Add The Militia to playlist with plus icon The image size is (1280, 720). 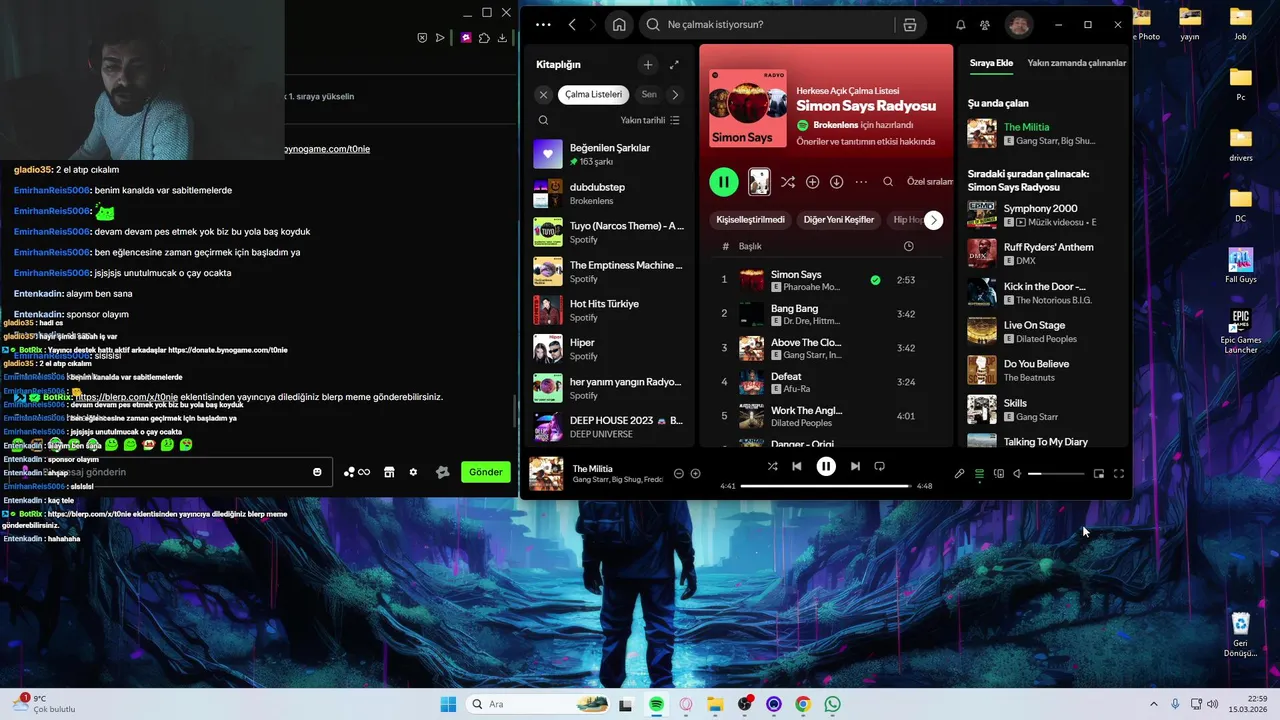pyautogui.click(x=696, y=474)
